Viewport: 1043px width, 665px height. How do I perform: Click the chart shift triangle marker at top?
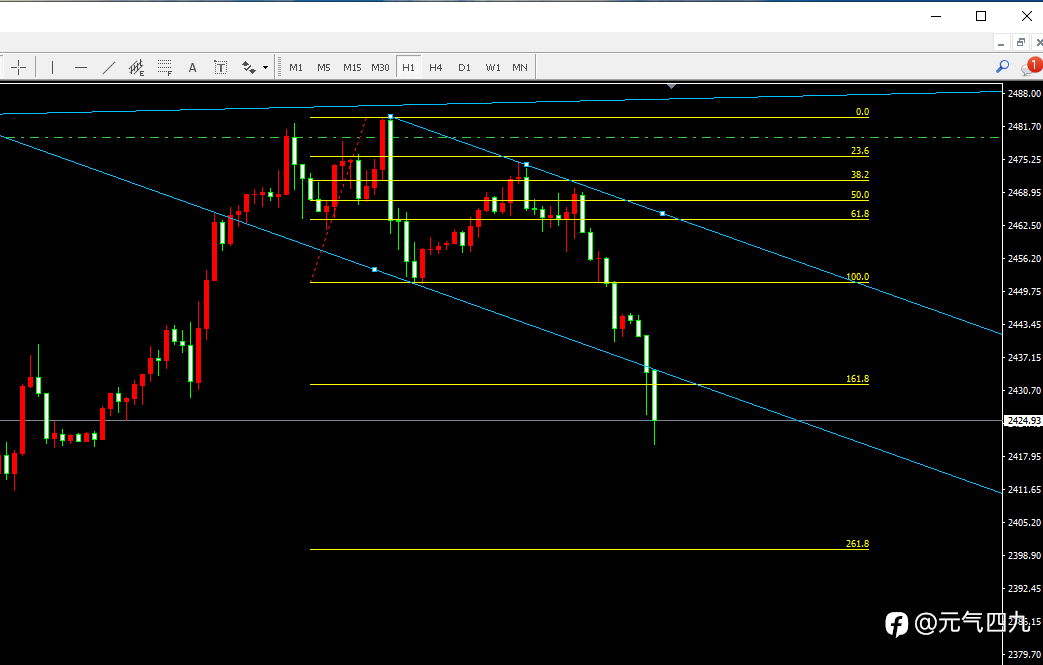(x=672, y=86)
